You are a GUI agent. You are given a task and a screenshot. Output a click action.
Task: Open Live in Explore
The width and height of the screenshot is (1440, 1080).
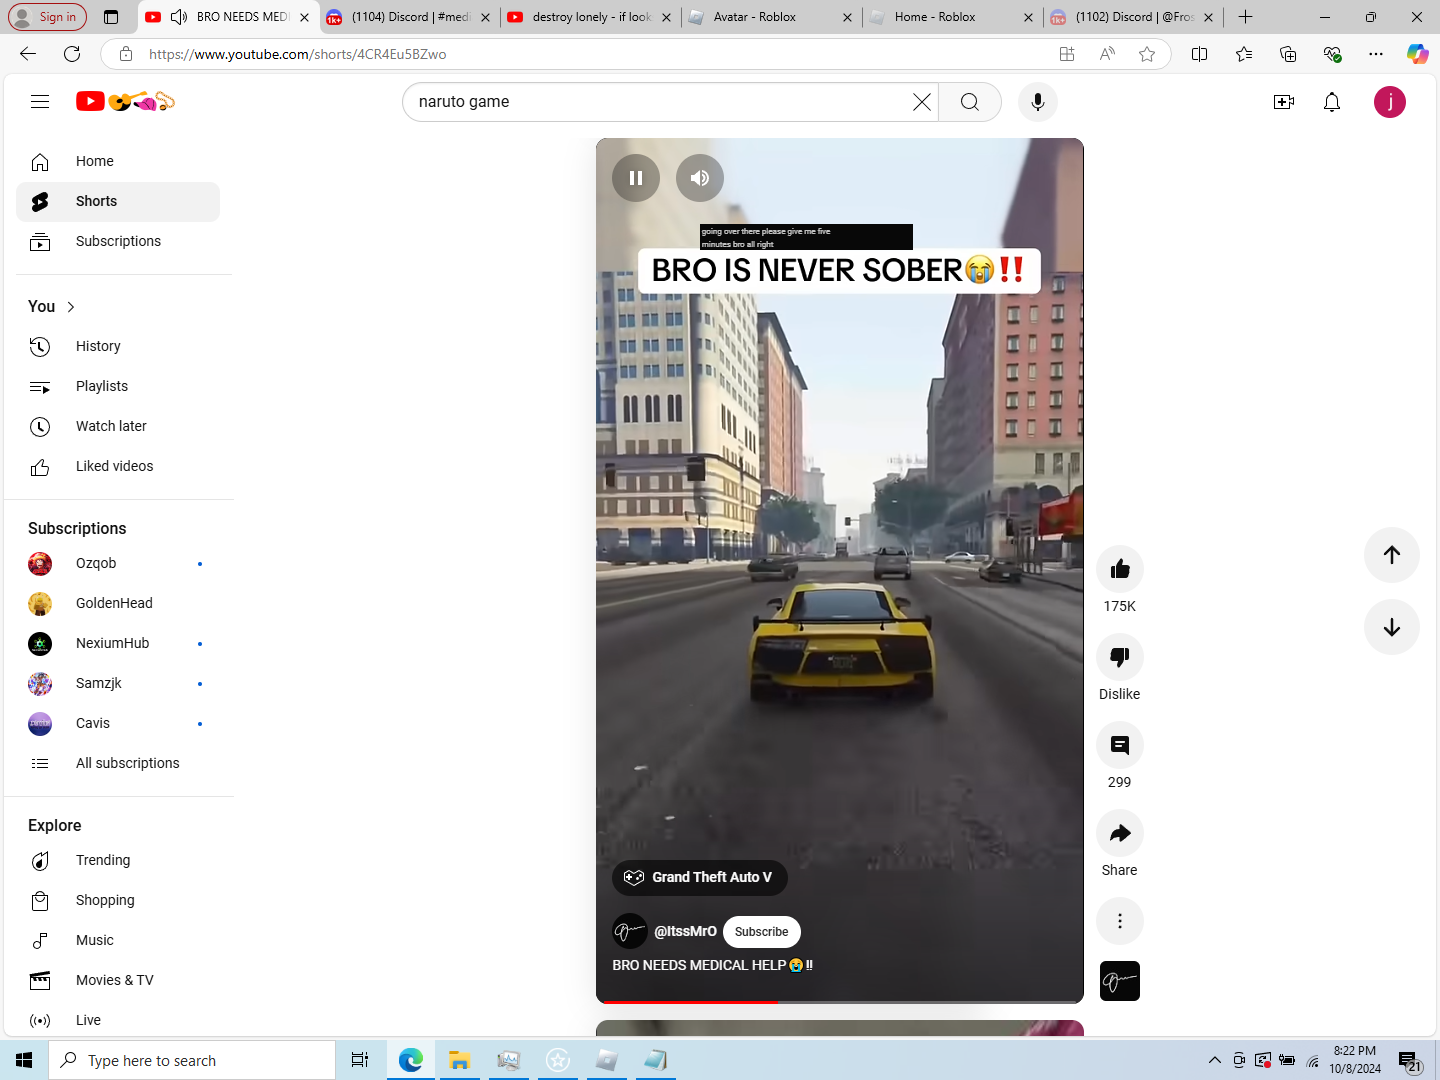(x=118, y=1020)
